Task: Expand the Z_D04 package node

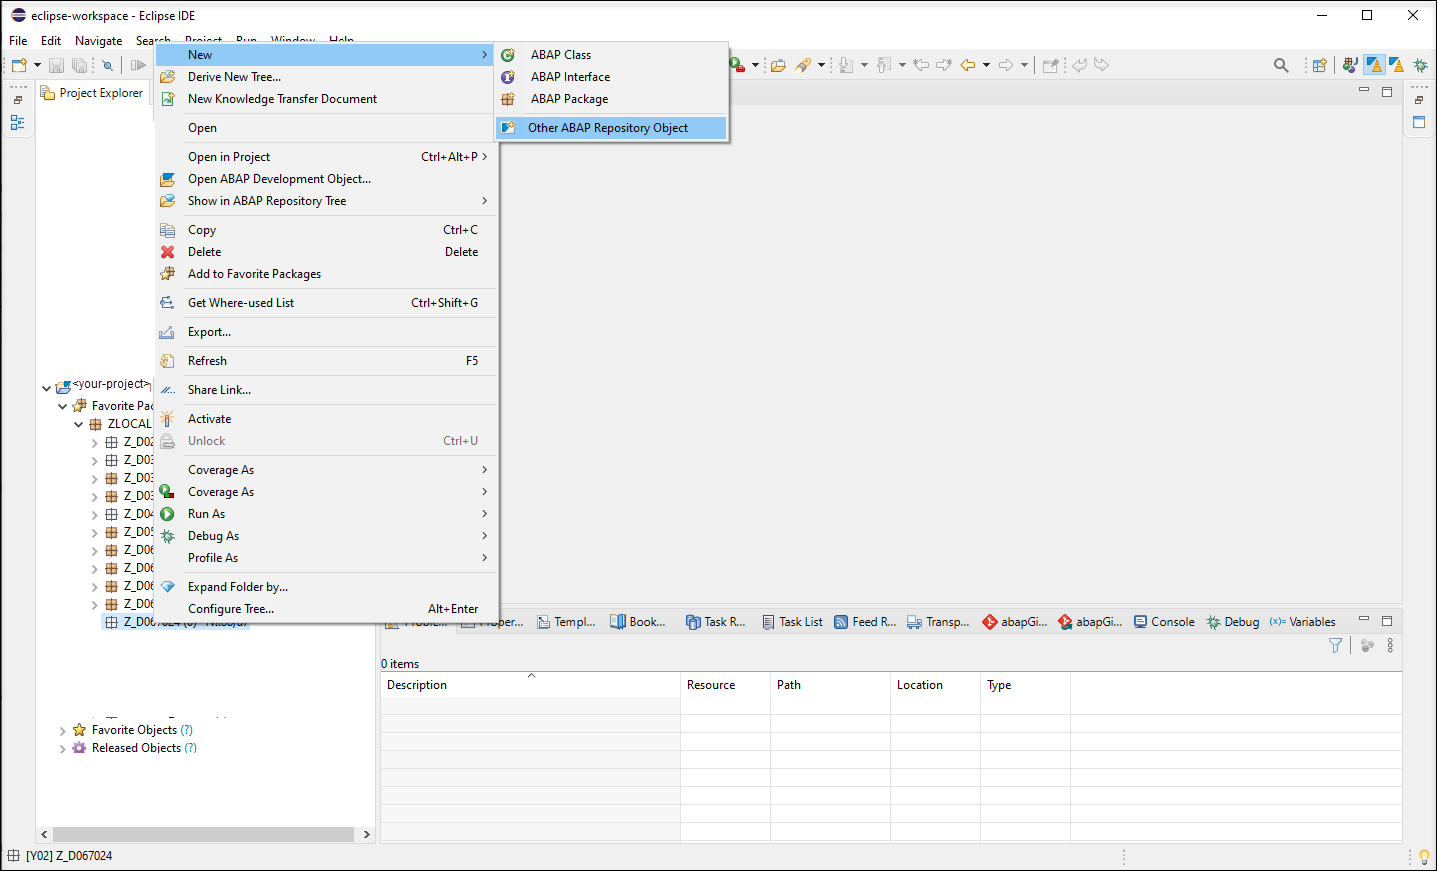Action: 95,514
